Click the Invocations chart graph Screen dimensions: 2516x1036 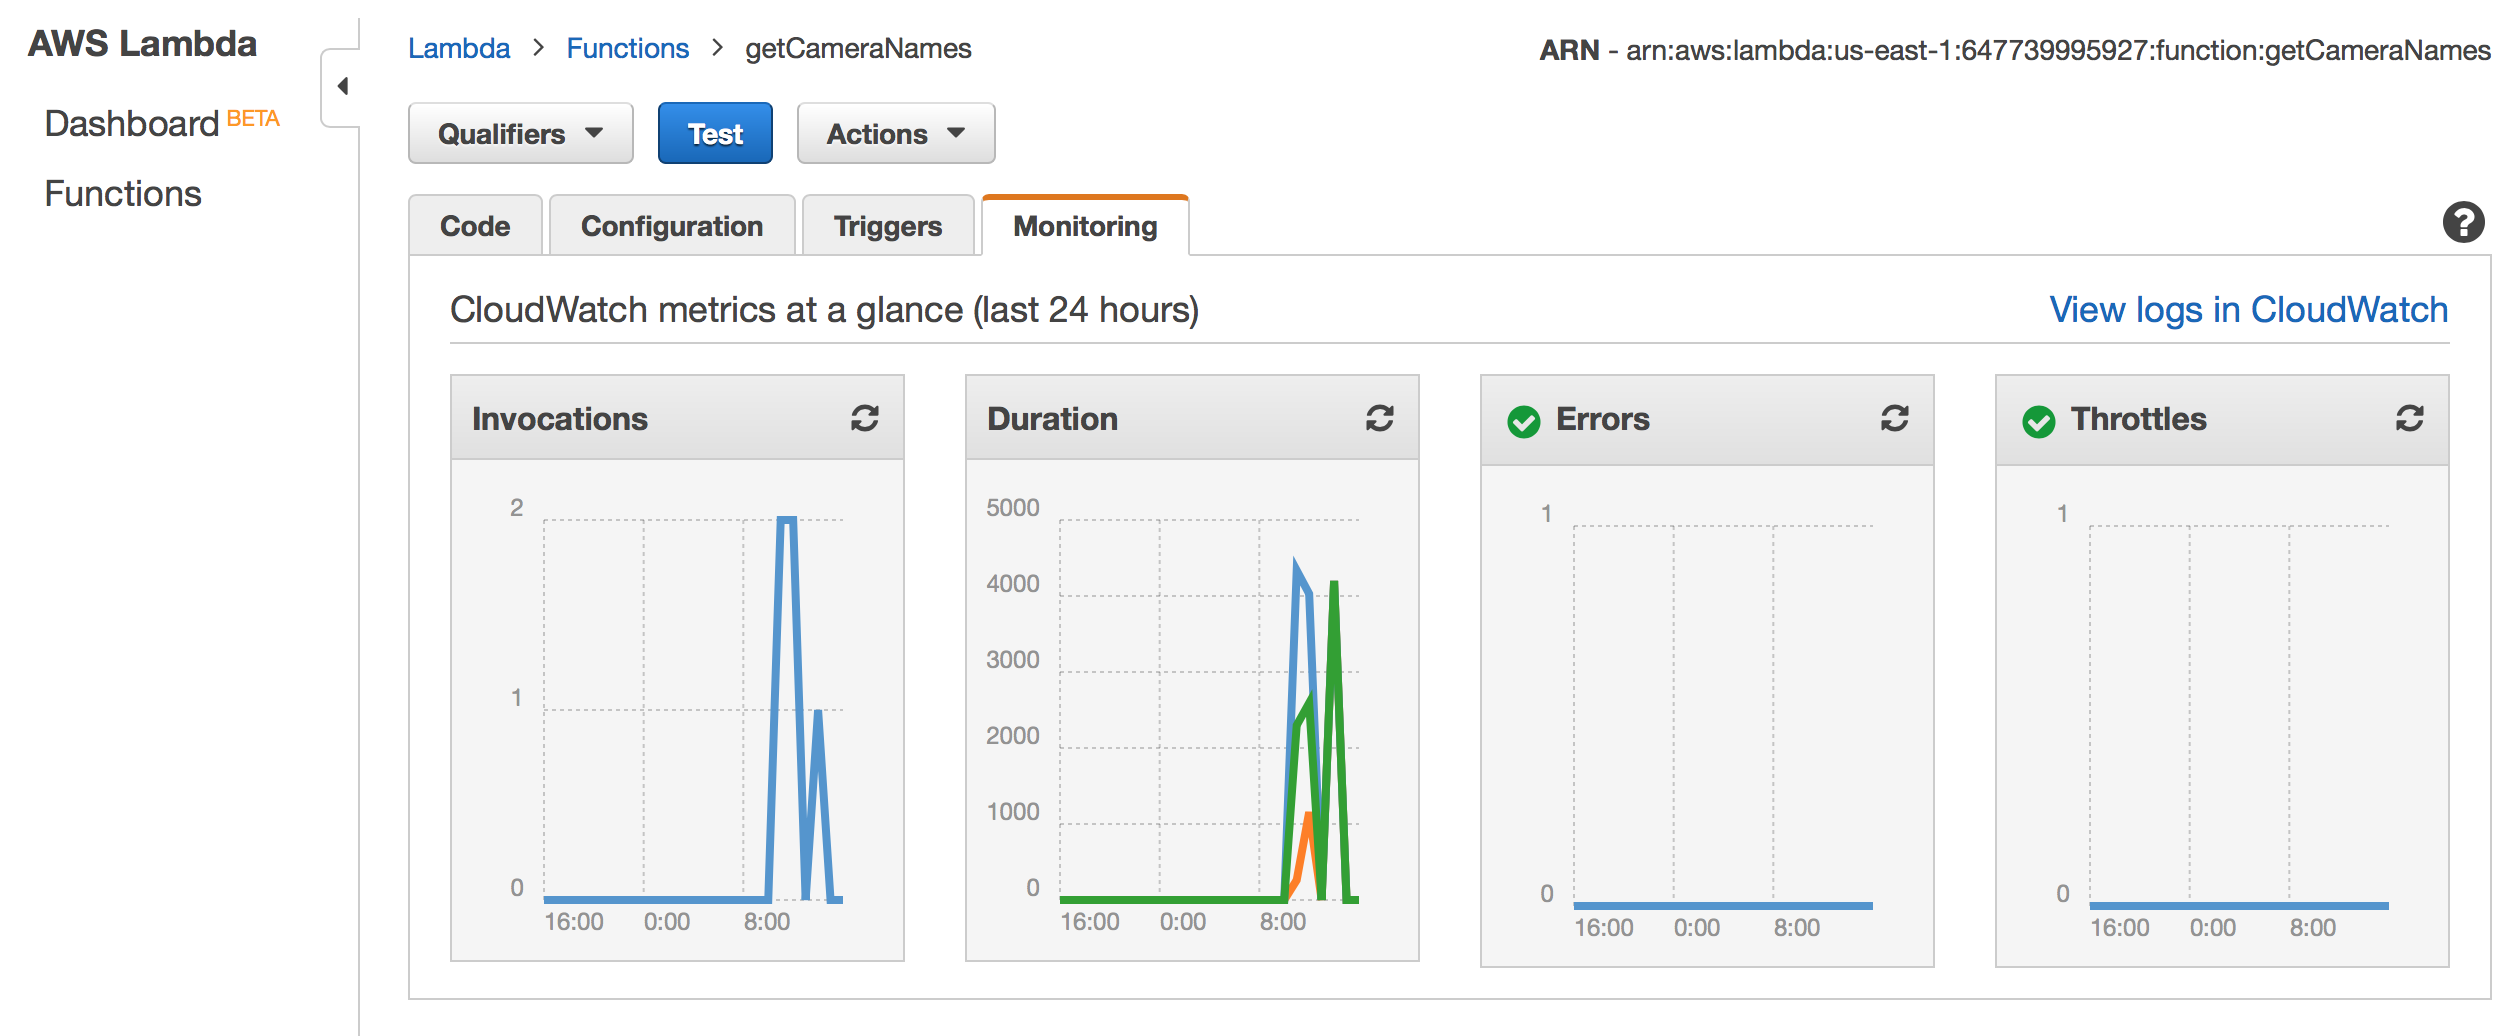coord(693,710)
